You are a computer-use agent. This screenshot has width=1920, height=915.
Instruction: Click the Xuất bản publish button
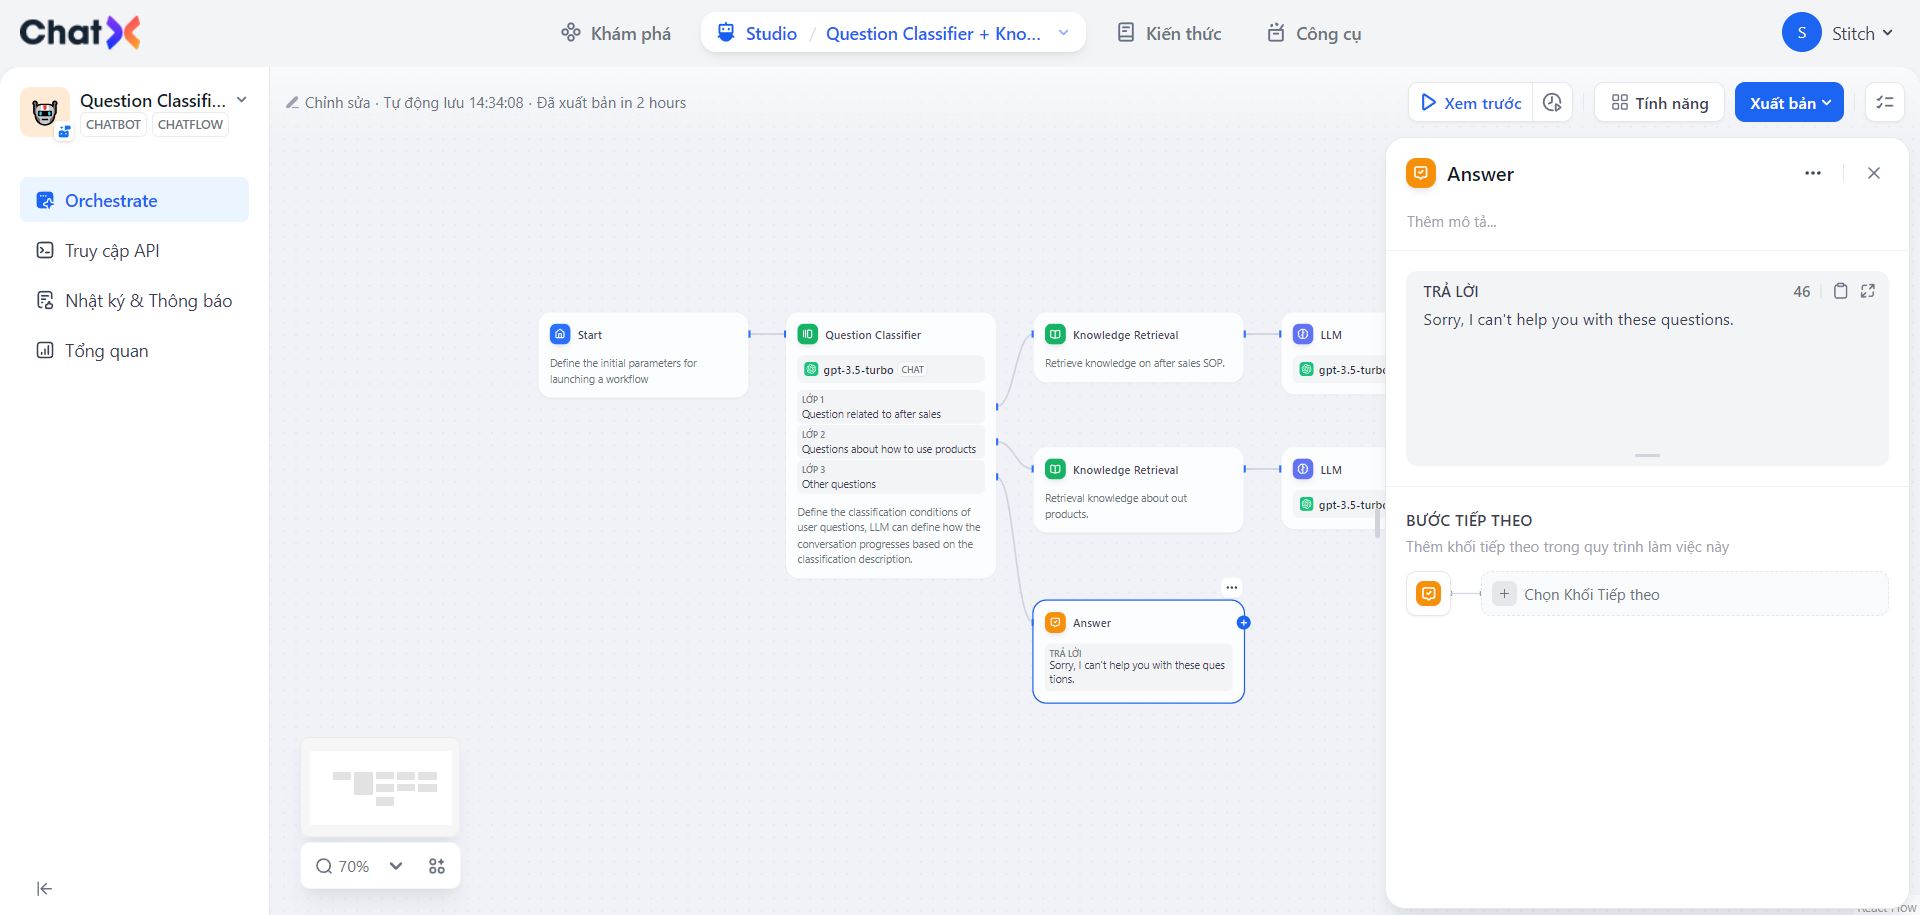(x=1788, y=103)
